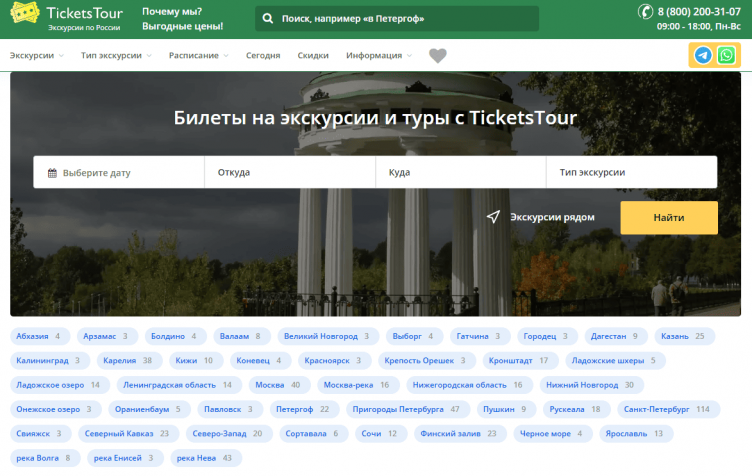This screenshot has height=476, width=752.
Task: Select the Пушкин tag
Action: (506, 409)
